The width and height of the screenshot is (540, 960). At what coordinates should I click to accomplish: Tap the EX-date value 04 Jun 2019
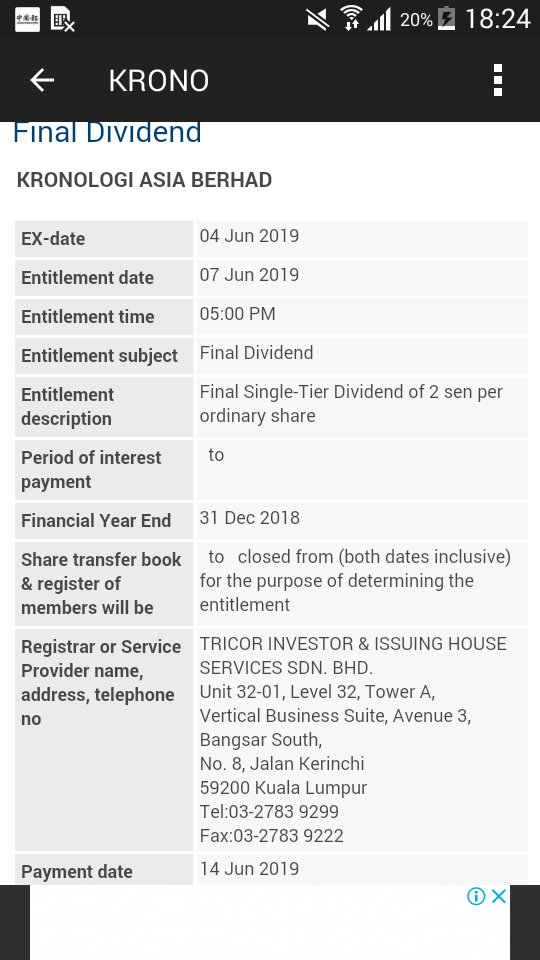249,236
